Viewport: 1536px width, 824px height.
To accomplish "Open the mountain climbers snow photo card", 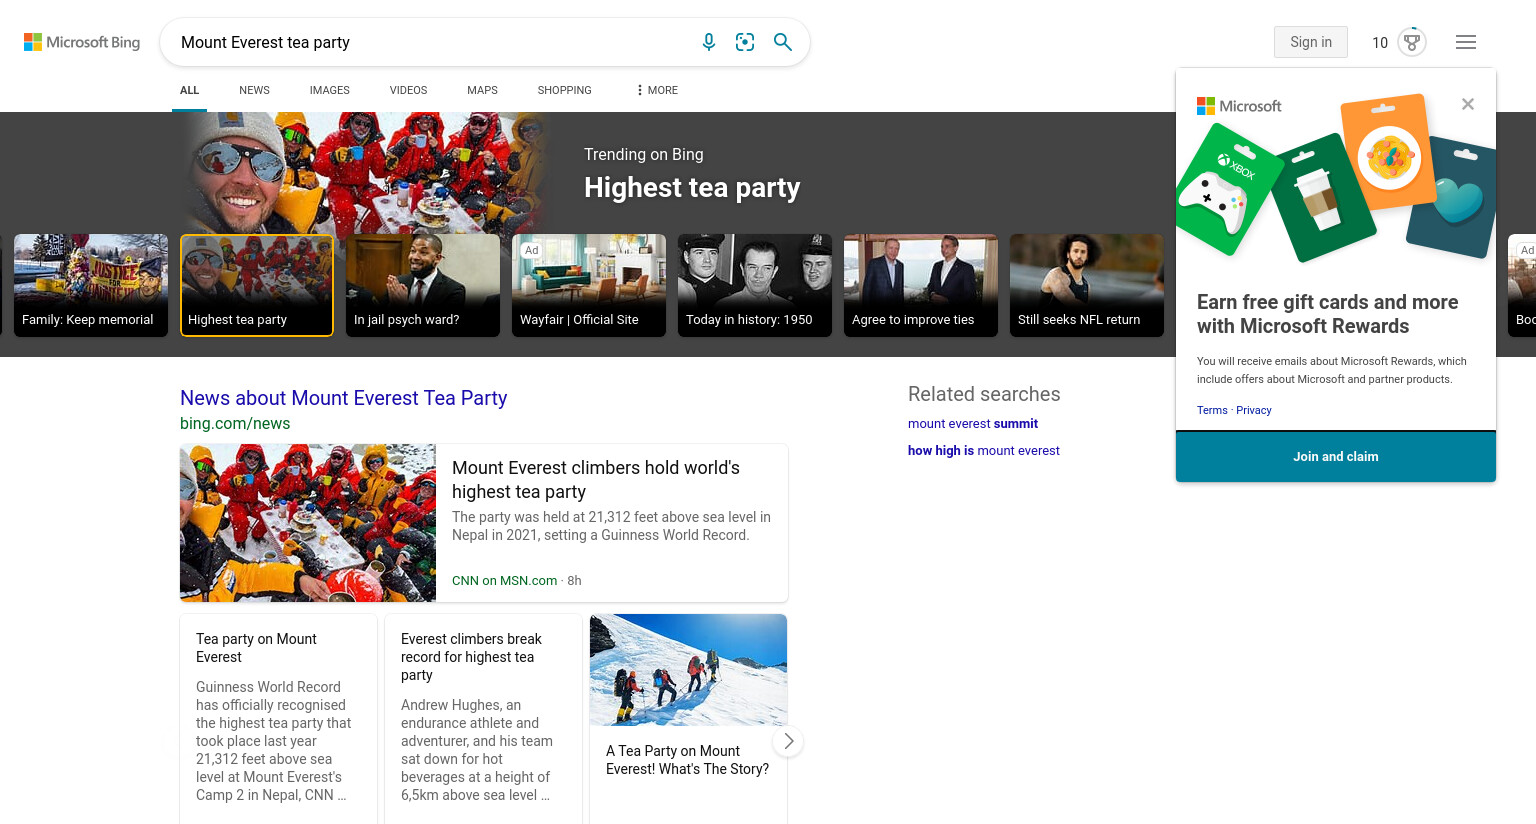I will [689, 670].
